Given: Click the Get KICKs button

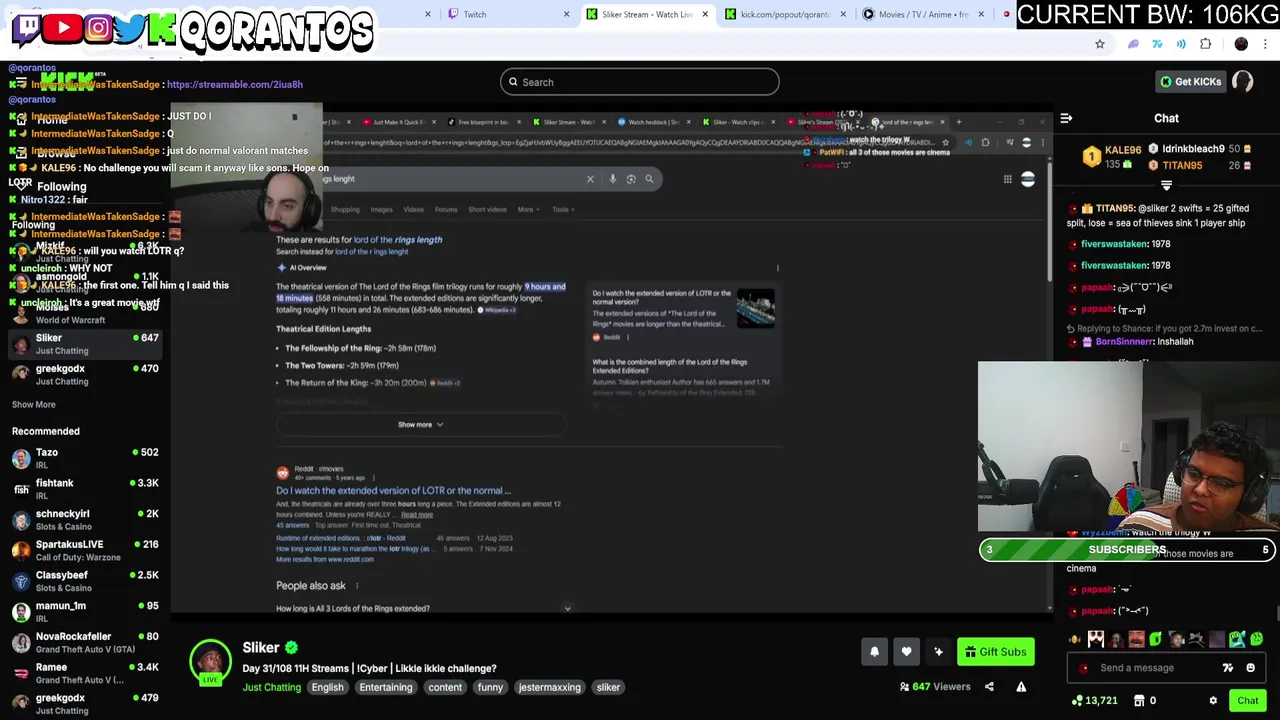Looking at the screenshot, I should [x=1190, y=82].
